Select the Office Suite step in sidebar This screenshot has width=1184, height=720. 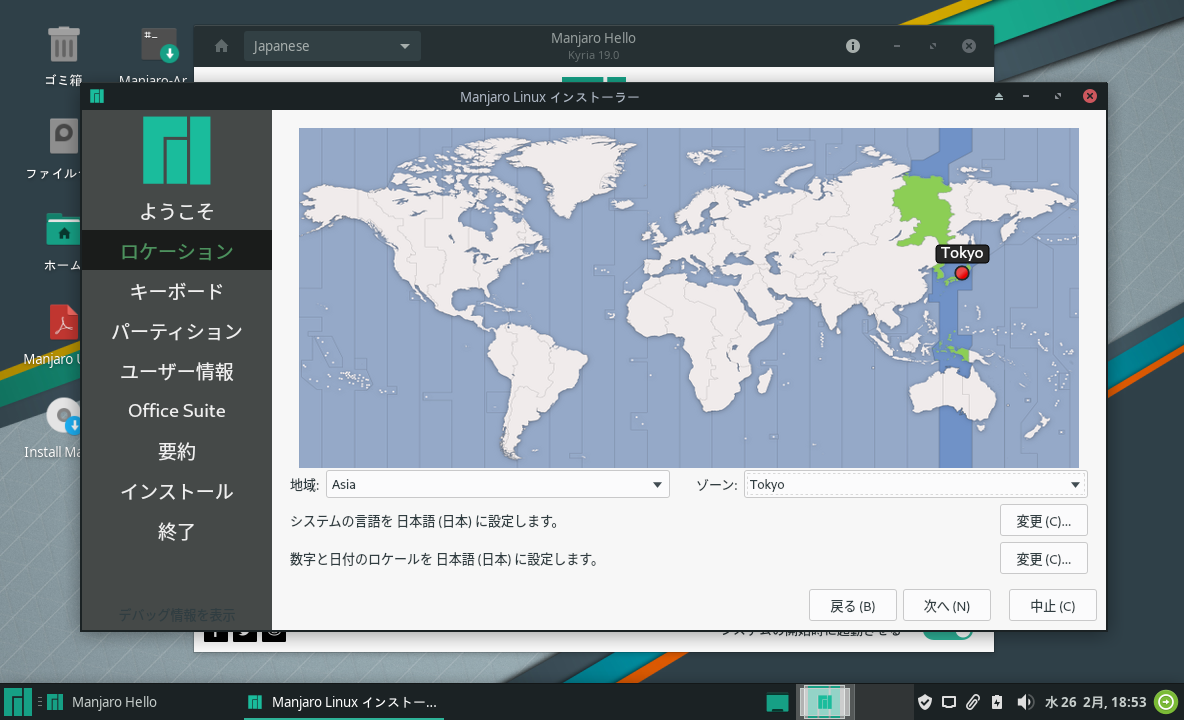point(177,411)
